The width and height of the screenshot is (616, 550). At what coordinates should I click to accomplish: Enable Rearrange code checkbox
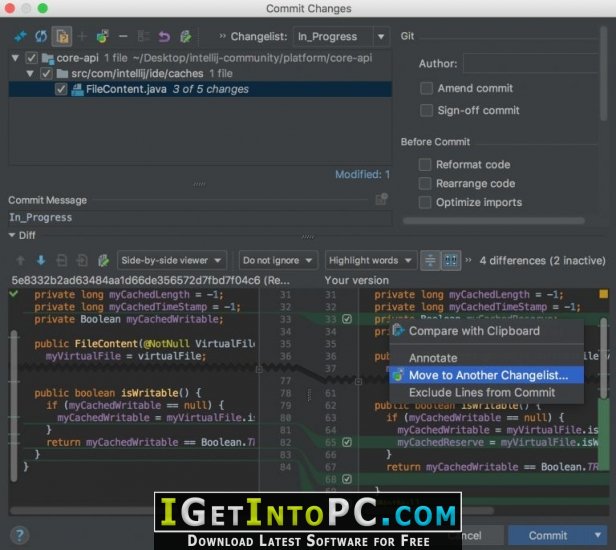point(425,183)
